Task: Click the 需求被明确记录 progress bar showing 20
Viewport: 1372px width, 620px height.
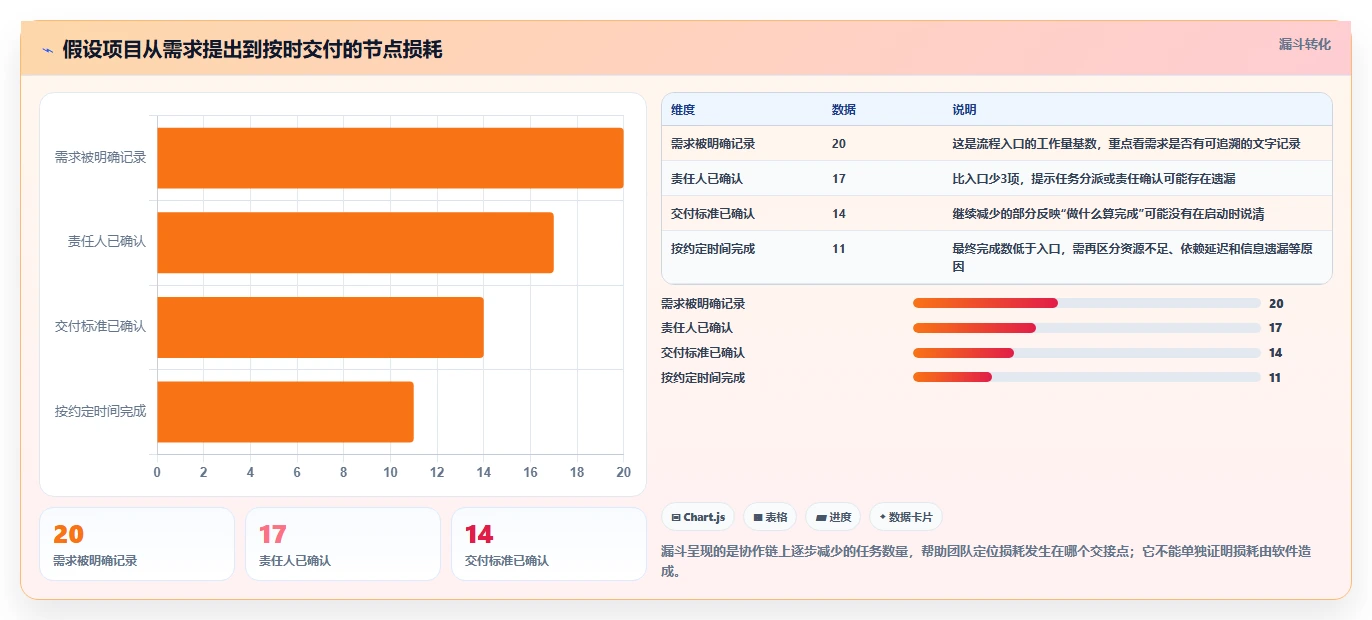Action: [1086, 303]
